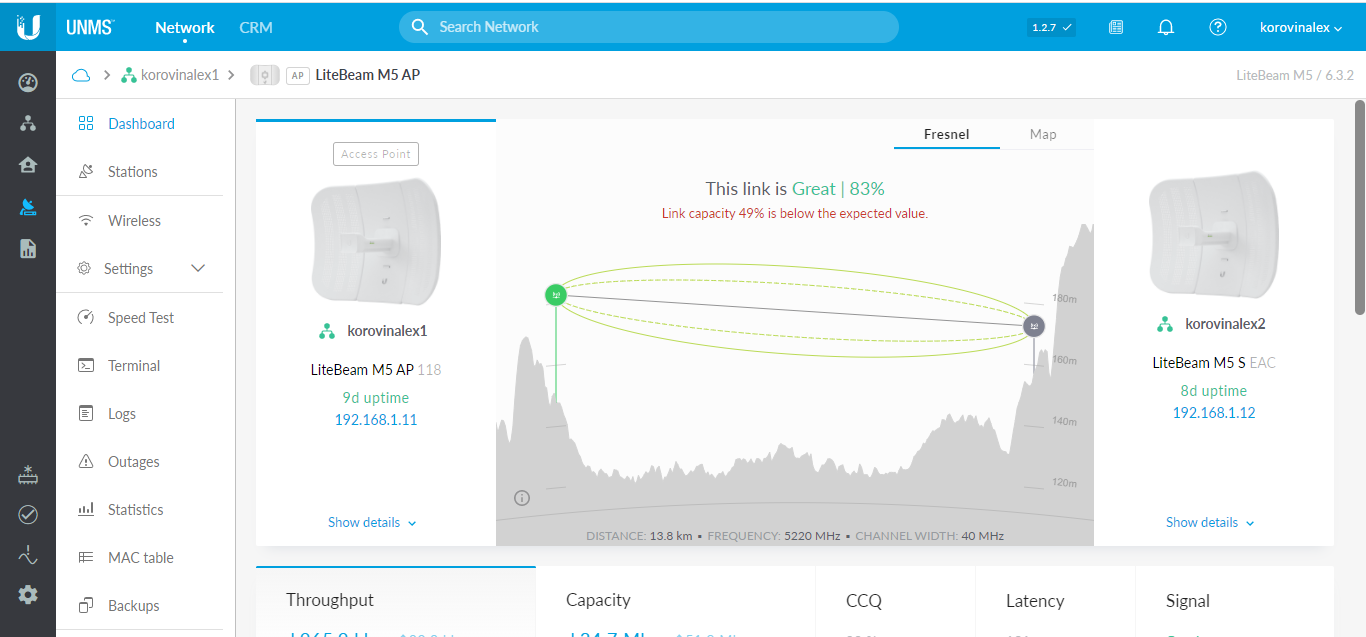Screen dimensions: 1366x637
Task: Open the home router devices icon in sidebar
Action: [28, 165]
